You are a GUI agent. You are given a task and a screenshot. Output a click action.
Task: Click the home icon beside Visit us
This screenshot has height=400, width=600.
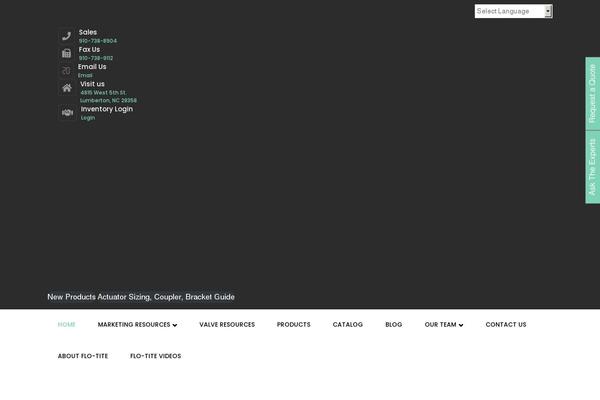pyautogui.click(x=66, y=88)
